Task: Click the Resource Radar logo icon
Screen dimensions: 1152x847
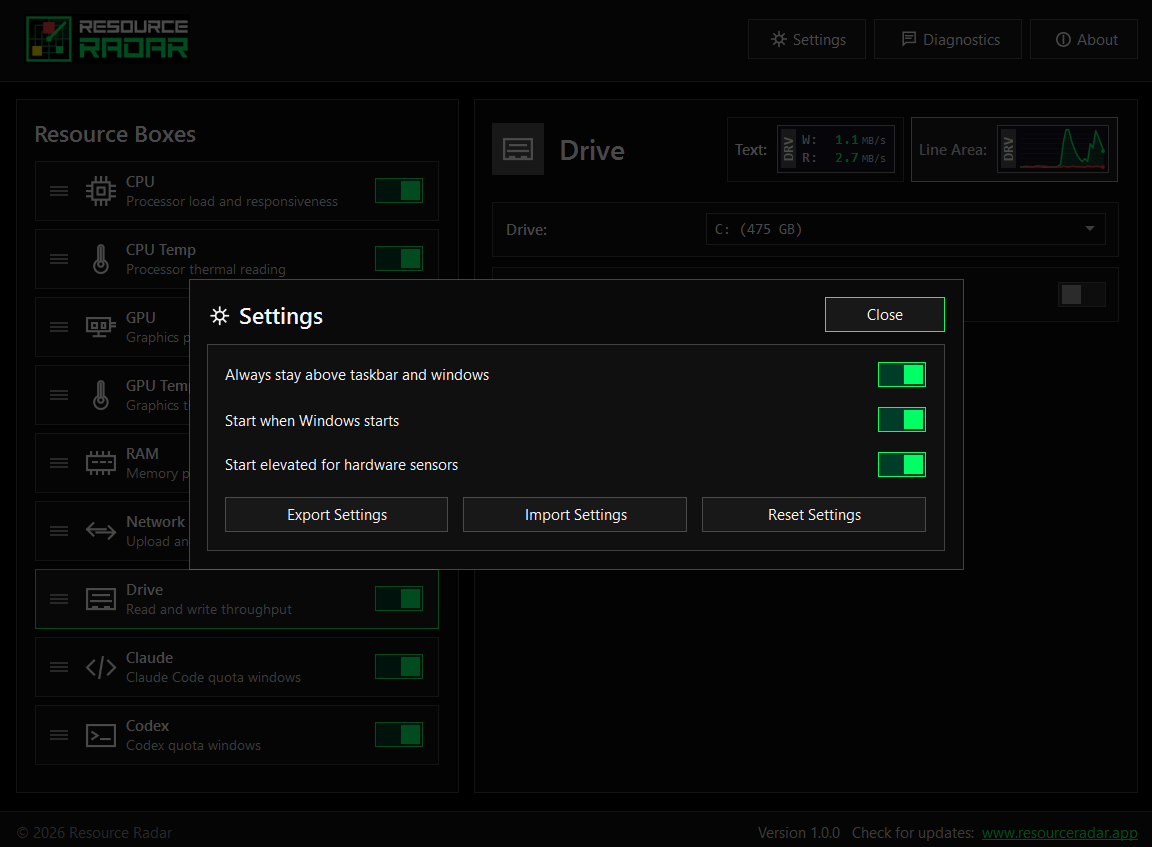Action: click(49, 39)
